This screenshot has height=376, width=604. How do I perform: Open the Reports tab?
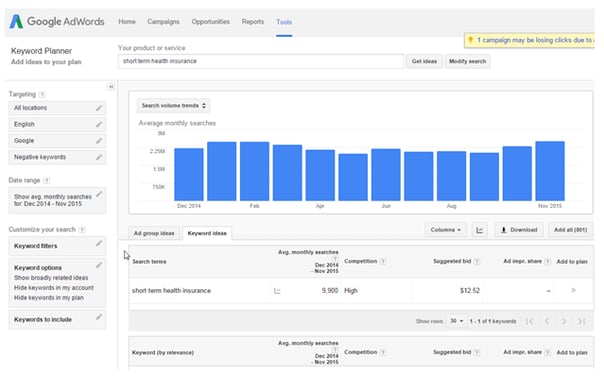coord(253,22)
